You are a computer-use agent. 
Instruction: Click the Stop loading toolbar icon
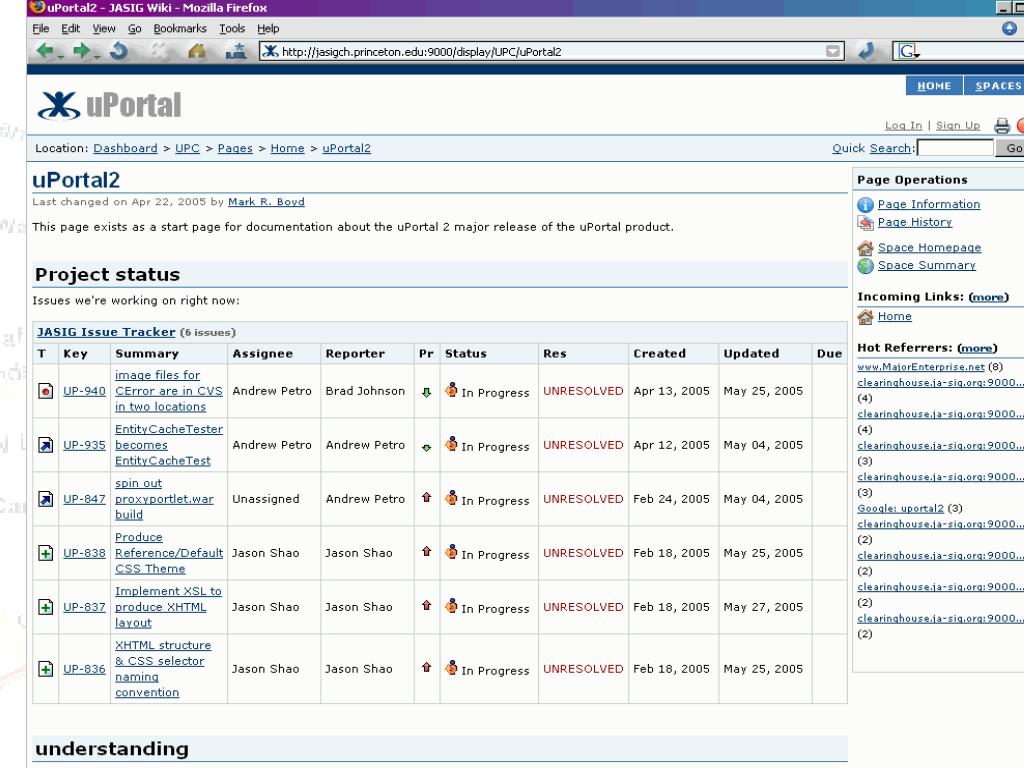click(158, 51)
